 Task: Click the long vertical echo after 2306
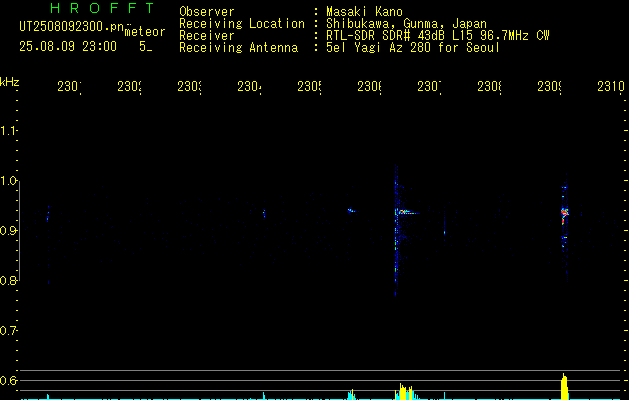396,231
